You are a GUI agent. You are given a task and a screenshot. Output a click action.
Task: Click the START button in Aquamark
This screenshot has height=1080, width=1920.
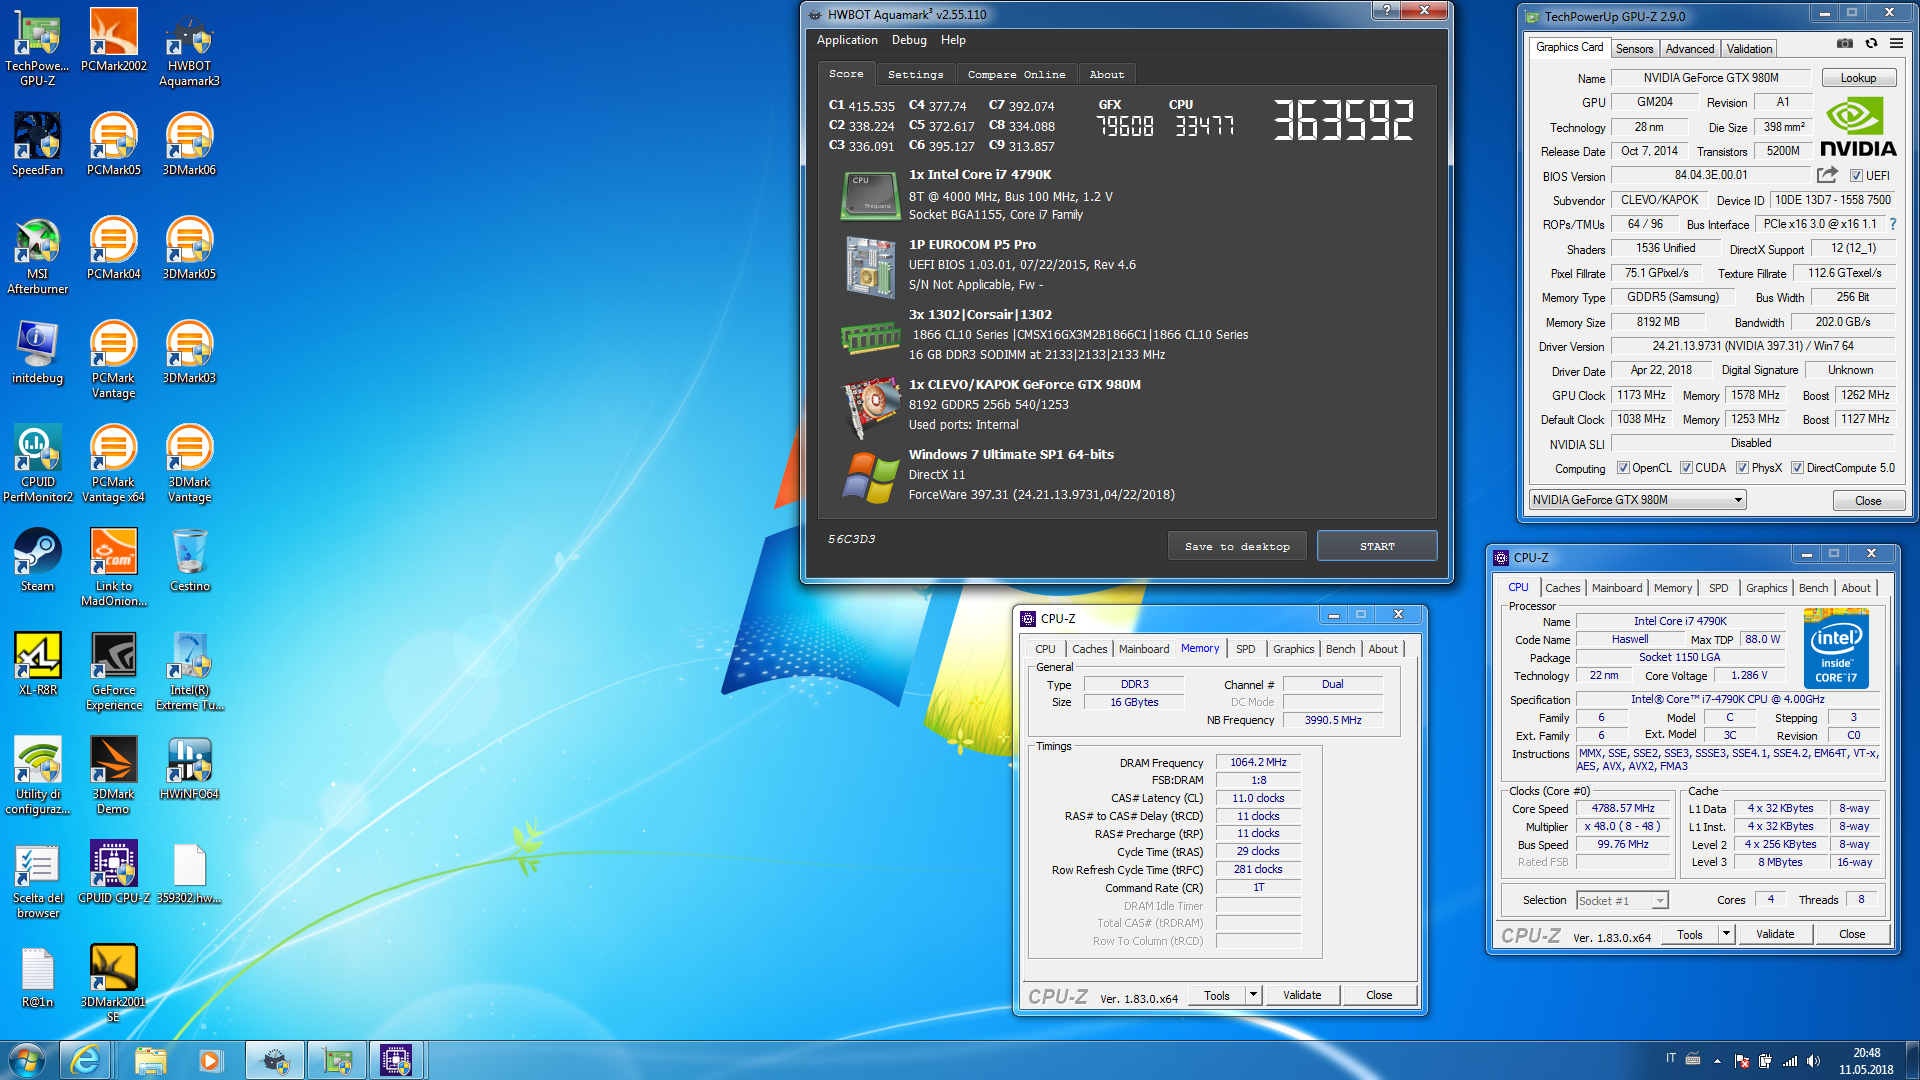pyautogui.click(x=1377, y=546)
